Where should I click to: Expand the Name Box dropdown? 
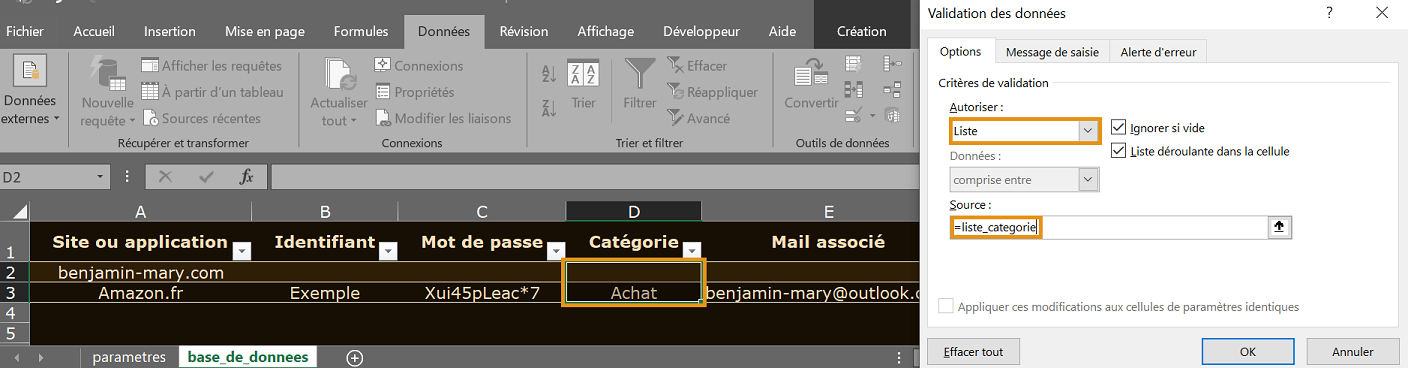[x=100, y=177]
